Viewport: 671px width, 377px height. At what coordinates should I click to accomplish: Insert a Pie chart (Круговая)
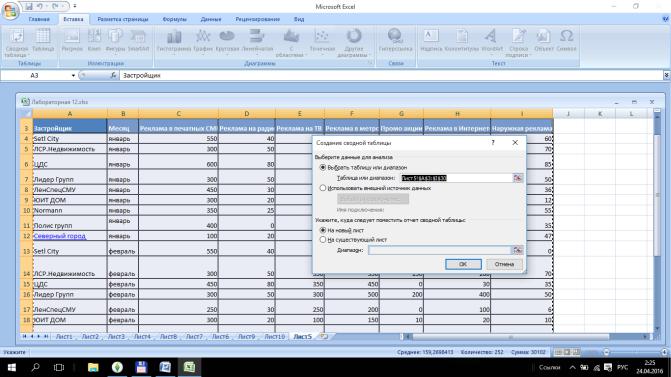227,42
